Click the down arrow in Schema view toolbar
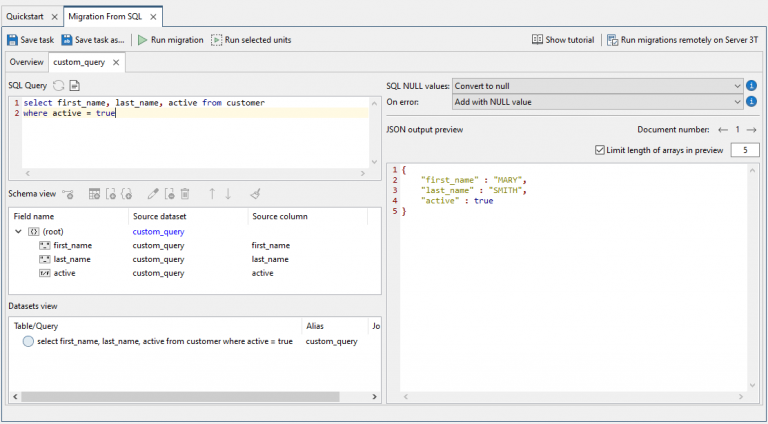 pyautogui.click(x=228, y=194)
